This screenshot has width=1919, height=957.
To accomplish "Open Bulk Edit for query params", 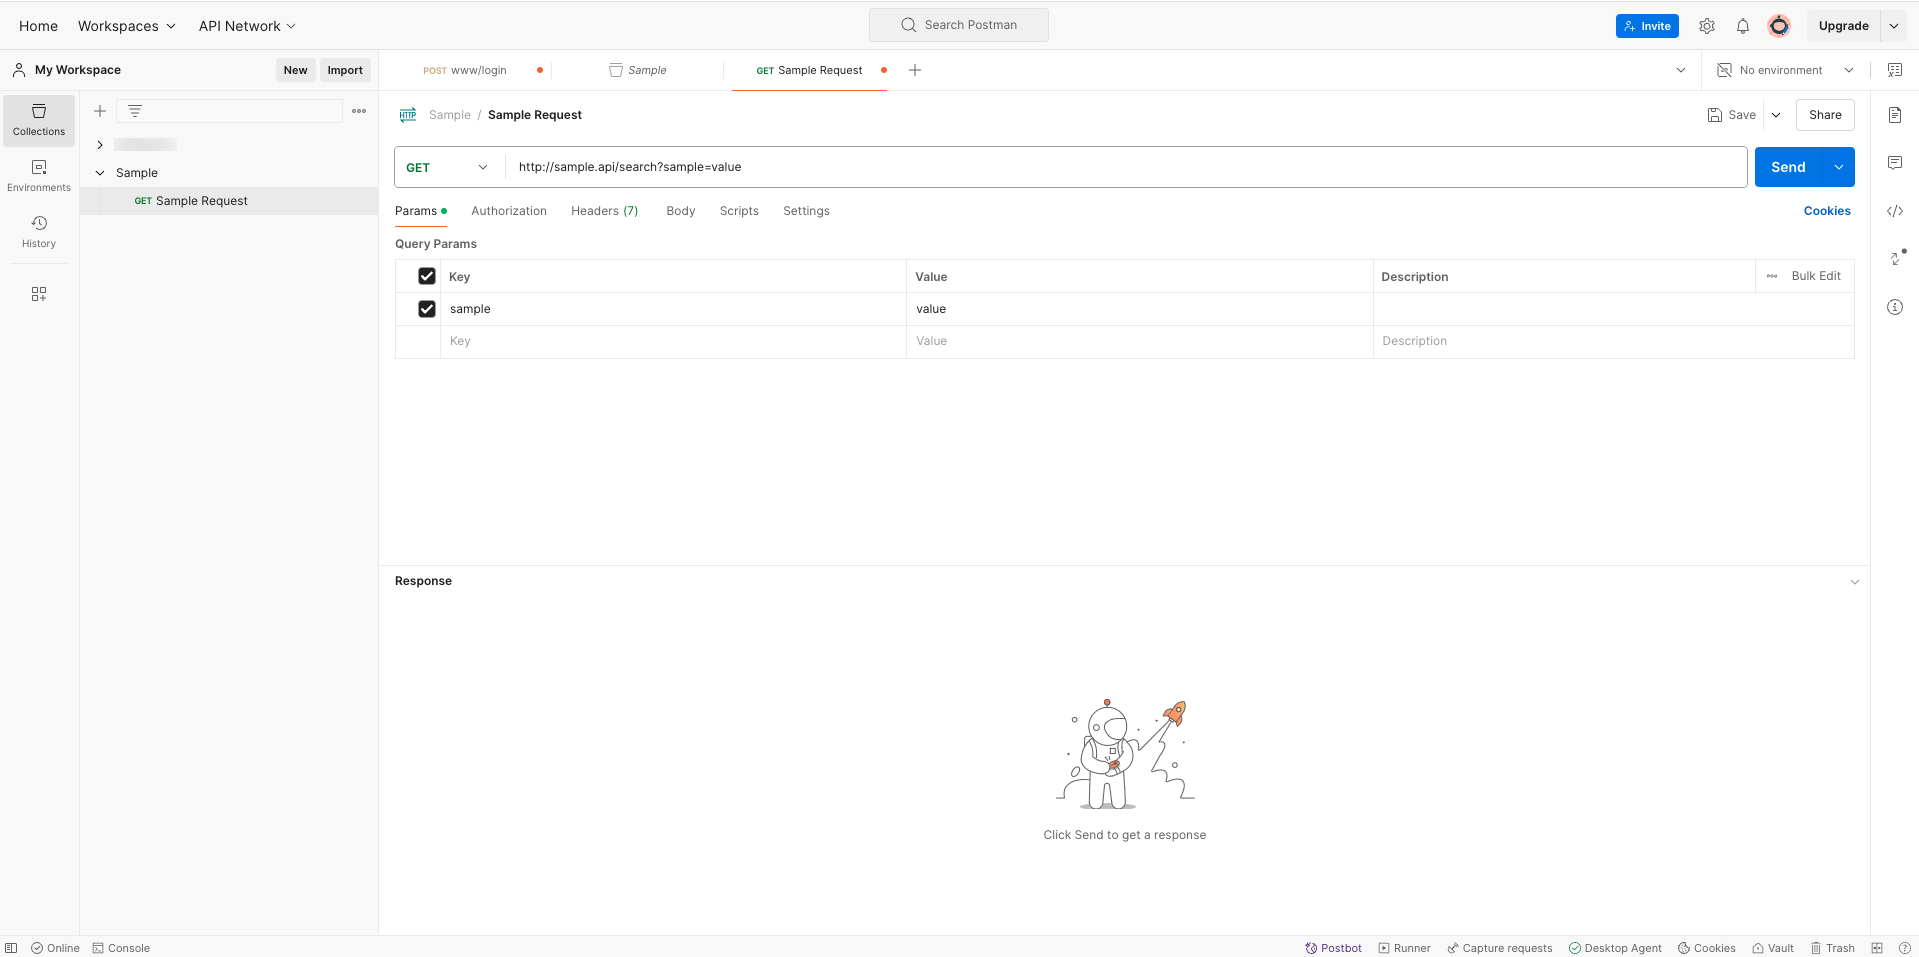I will coord(1814,276).
